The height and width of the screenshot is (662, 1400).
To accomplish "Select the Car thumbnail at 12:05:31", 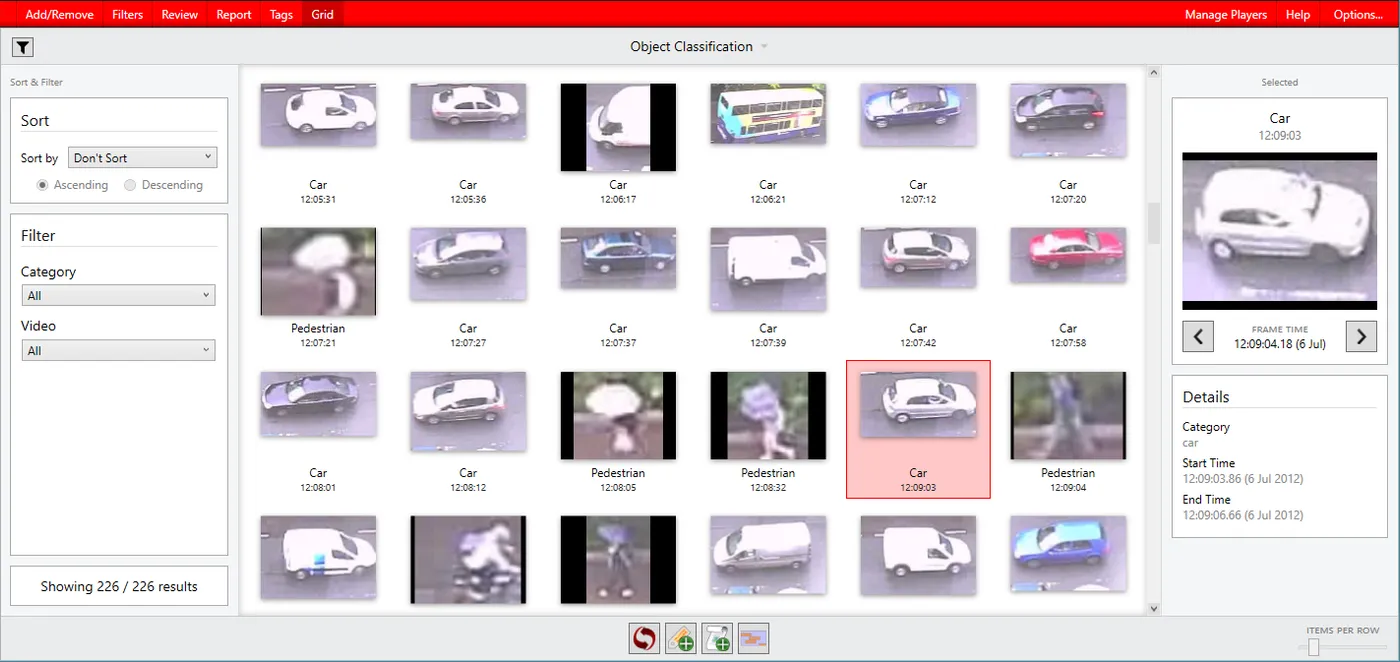I will 318,114.
